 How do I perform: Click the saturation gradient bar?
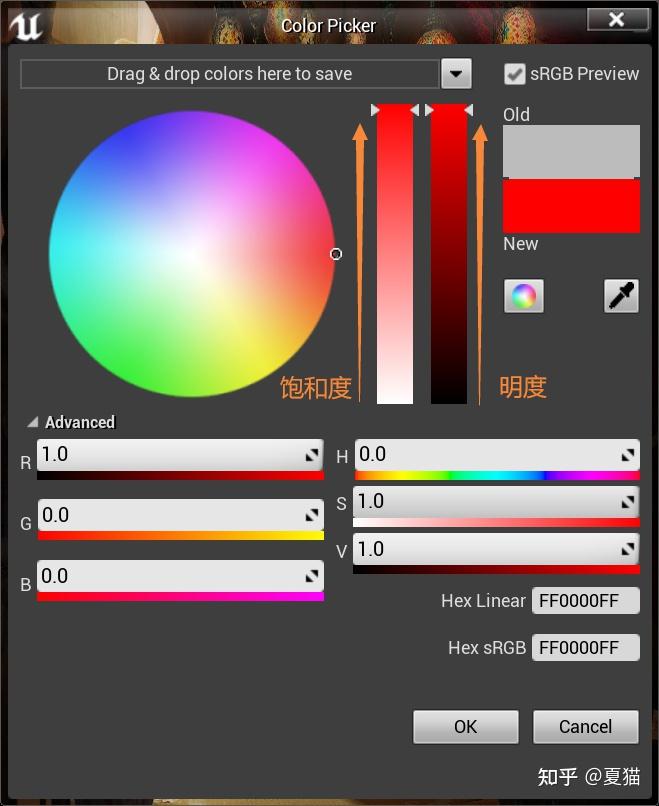point(395,255)
